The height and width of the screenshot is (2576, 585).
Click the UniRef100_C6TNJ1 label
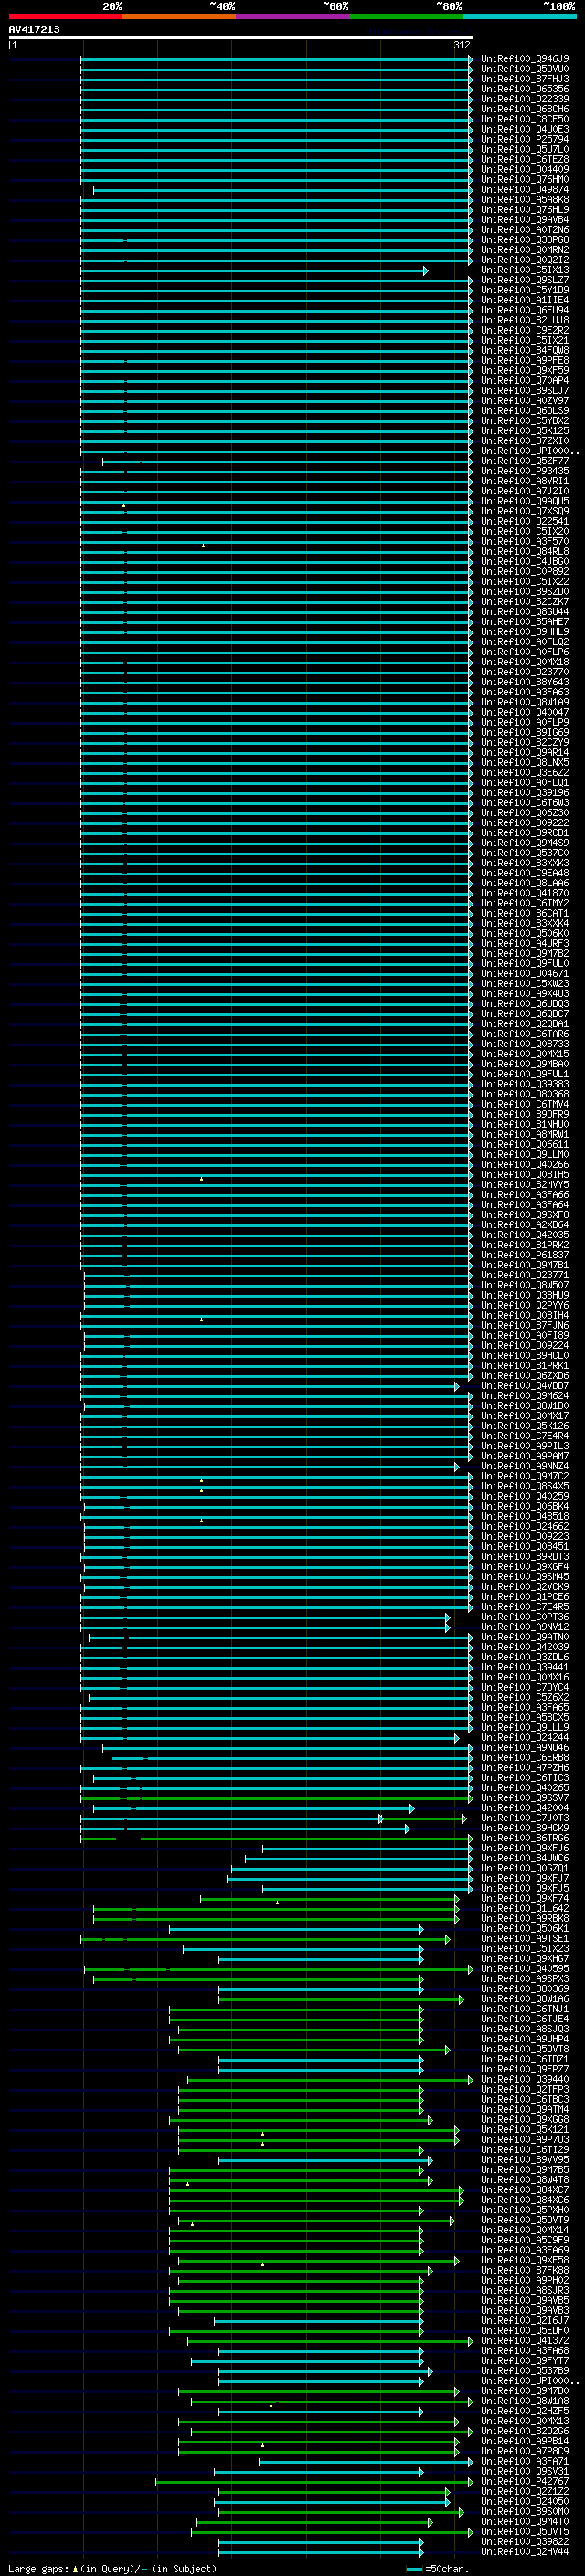click(x=524, y=2008)
